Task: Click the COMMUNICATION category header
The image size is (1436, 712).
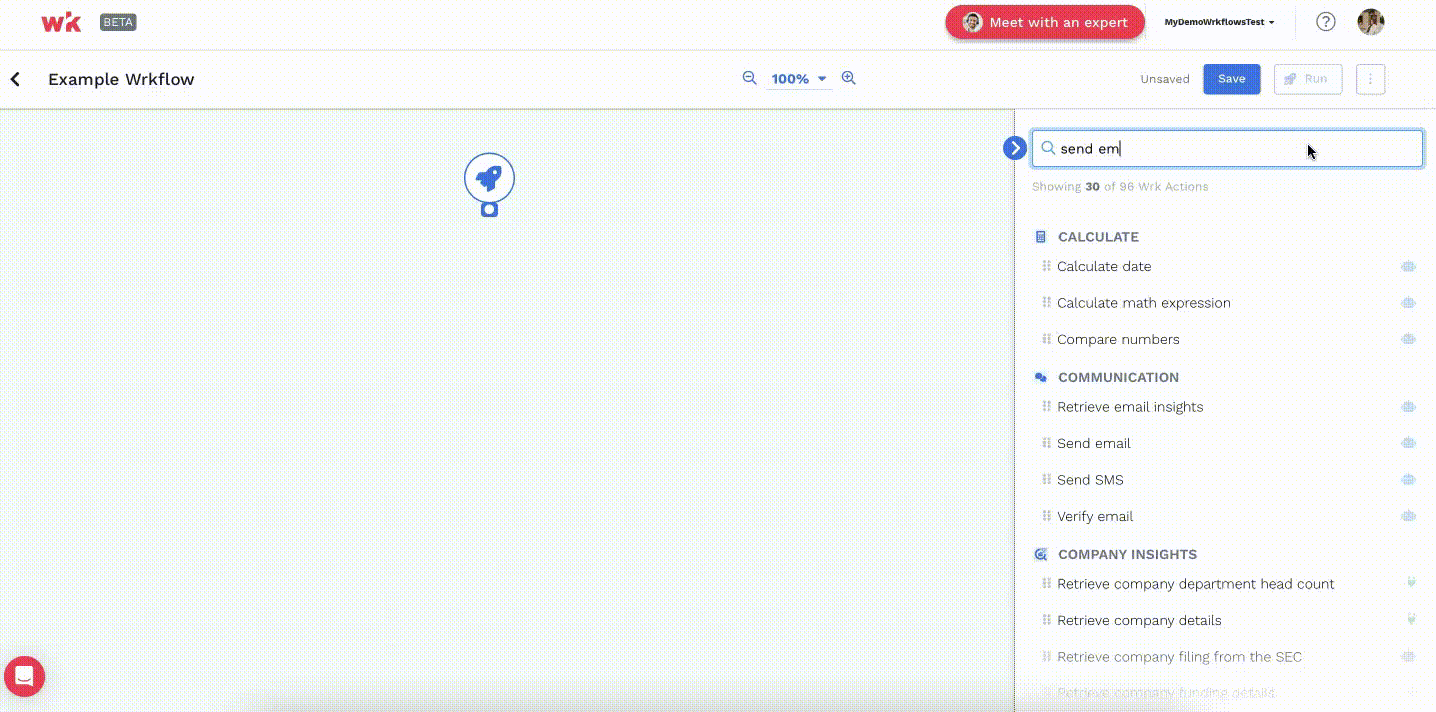Action: tap(1118, 377)
